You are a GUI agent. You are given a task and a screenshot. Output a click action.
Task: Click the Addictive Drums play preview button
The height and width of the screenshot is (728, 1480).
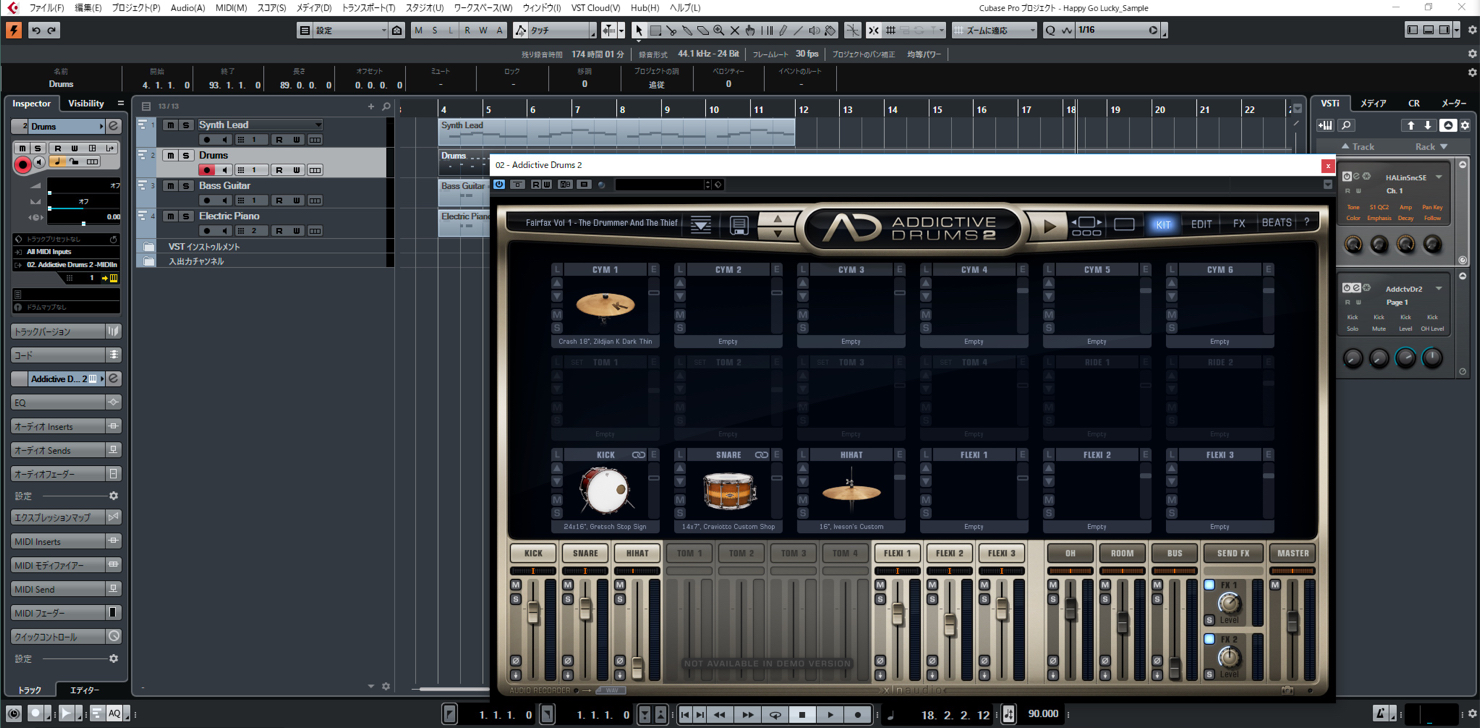(x=1049, y=226)
